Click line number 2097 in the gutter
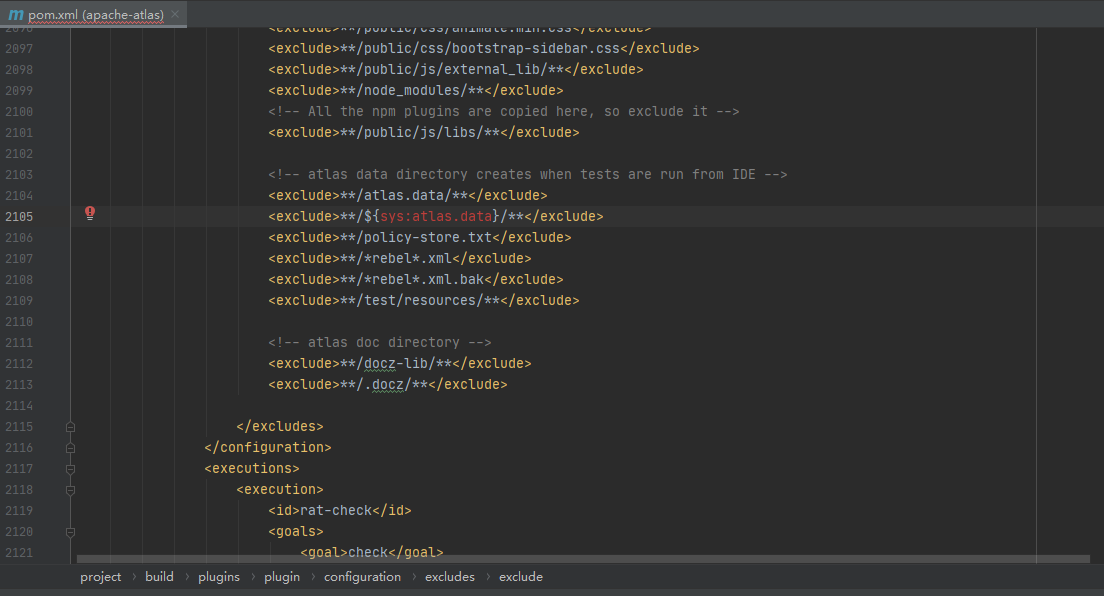 pos(19,49)
